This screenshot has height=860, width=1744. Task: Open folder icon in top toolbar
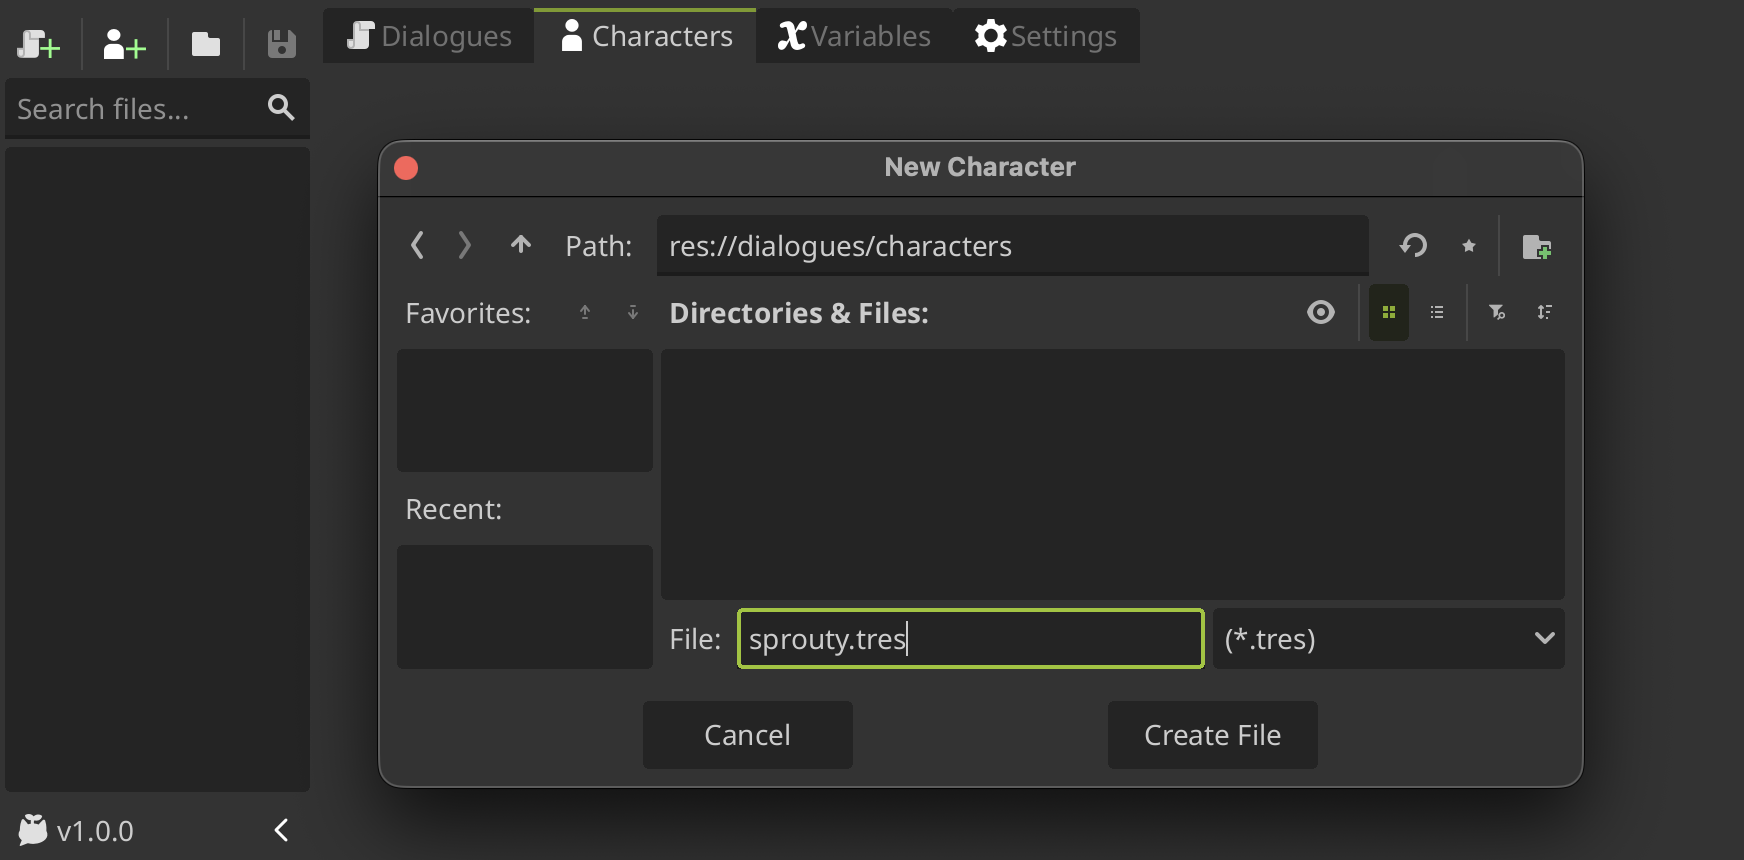[x=206, y=44]
